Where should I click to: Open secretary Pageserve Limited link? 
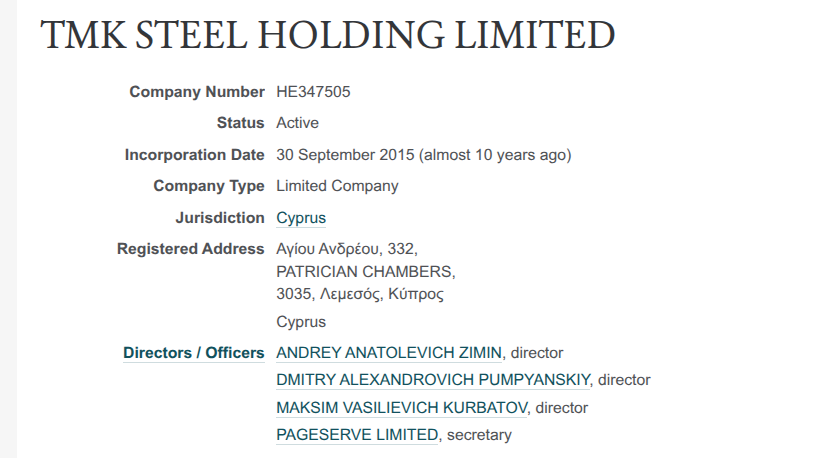point(357,435)
